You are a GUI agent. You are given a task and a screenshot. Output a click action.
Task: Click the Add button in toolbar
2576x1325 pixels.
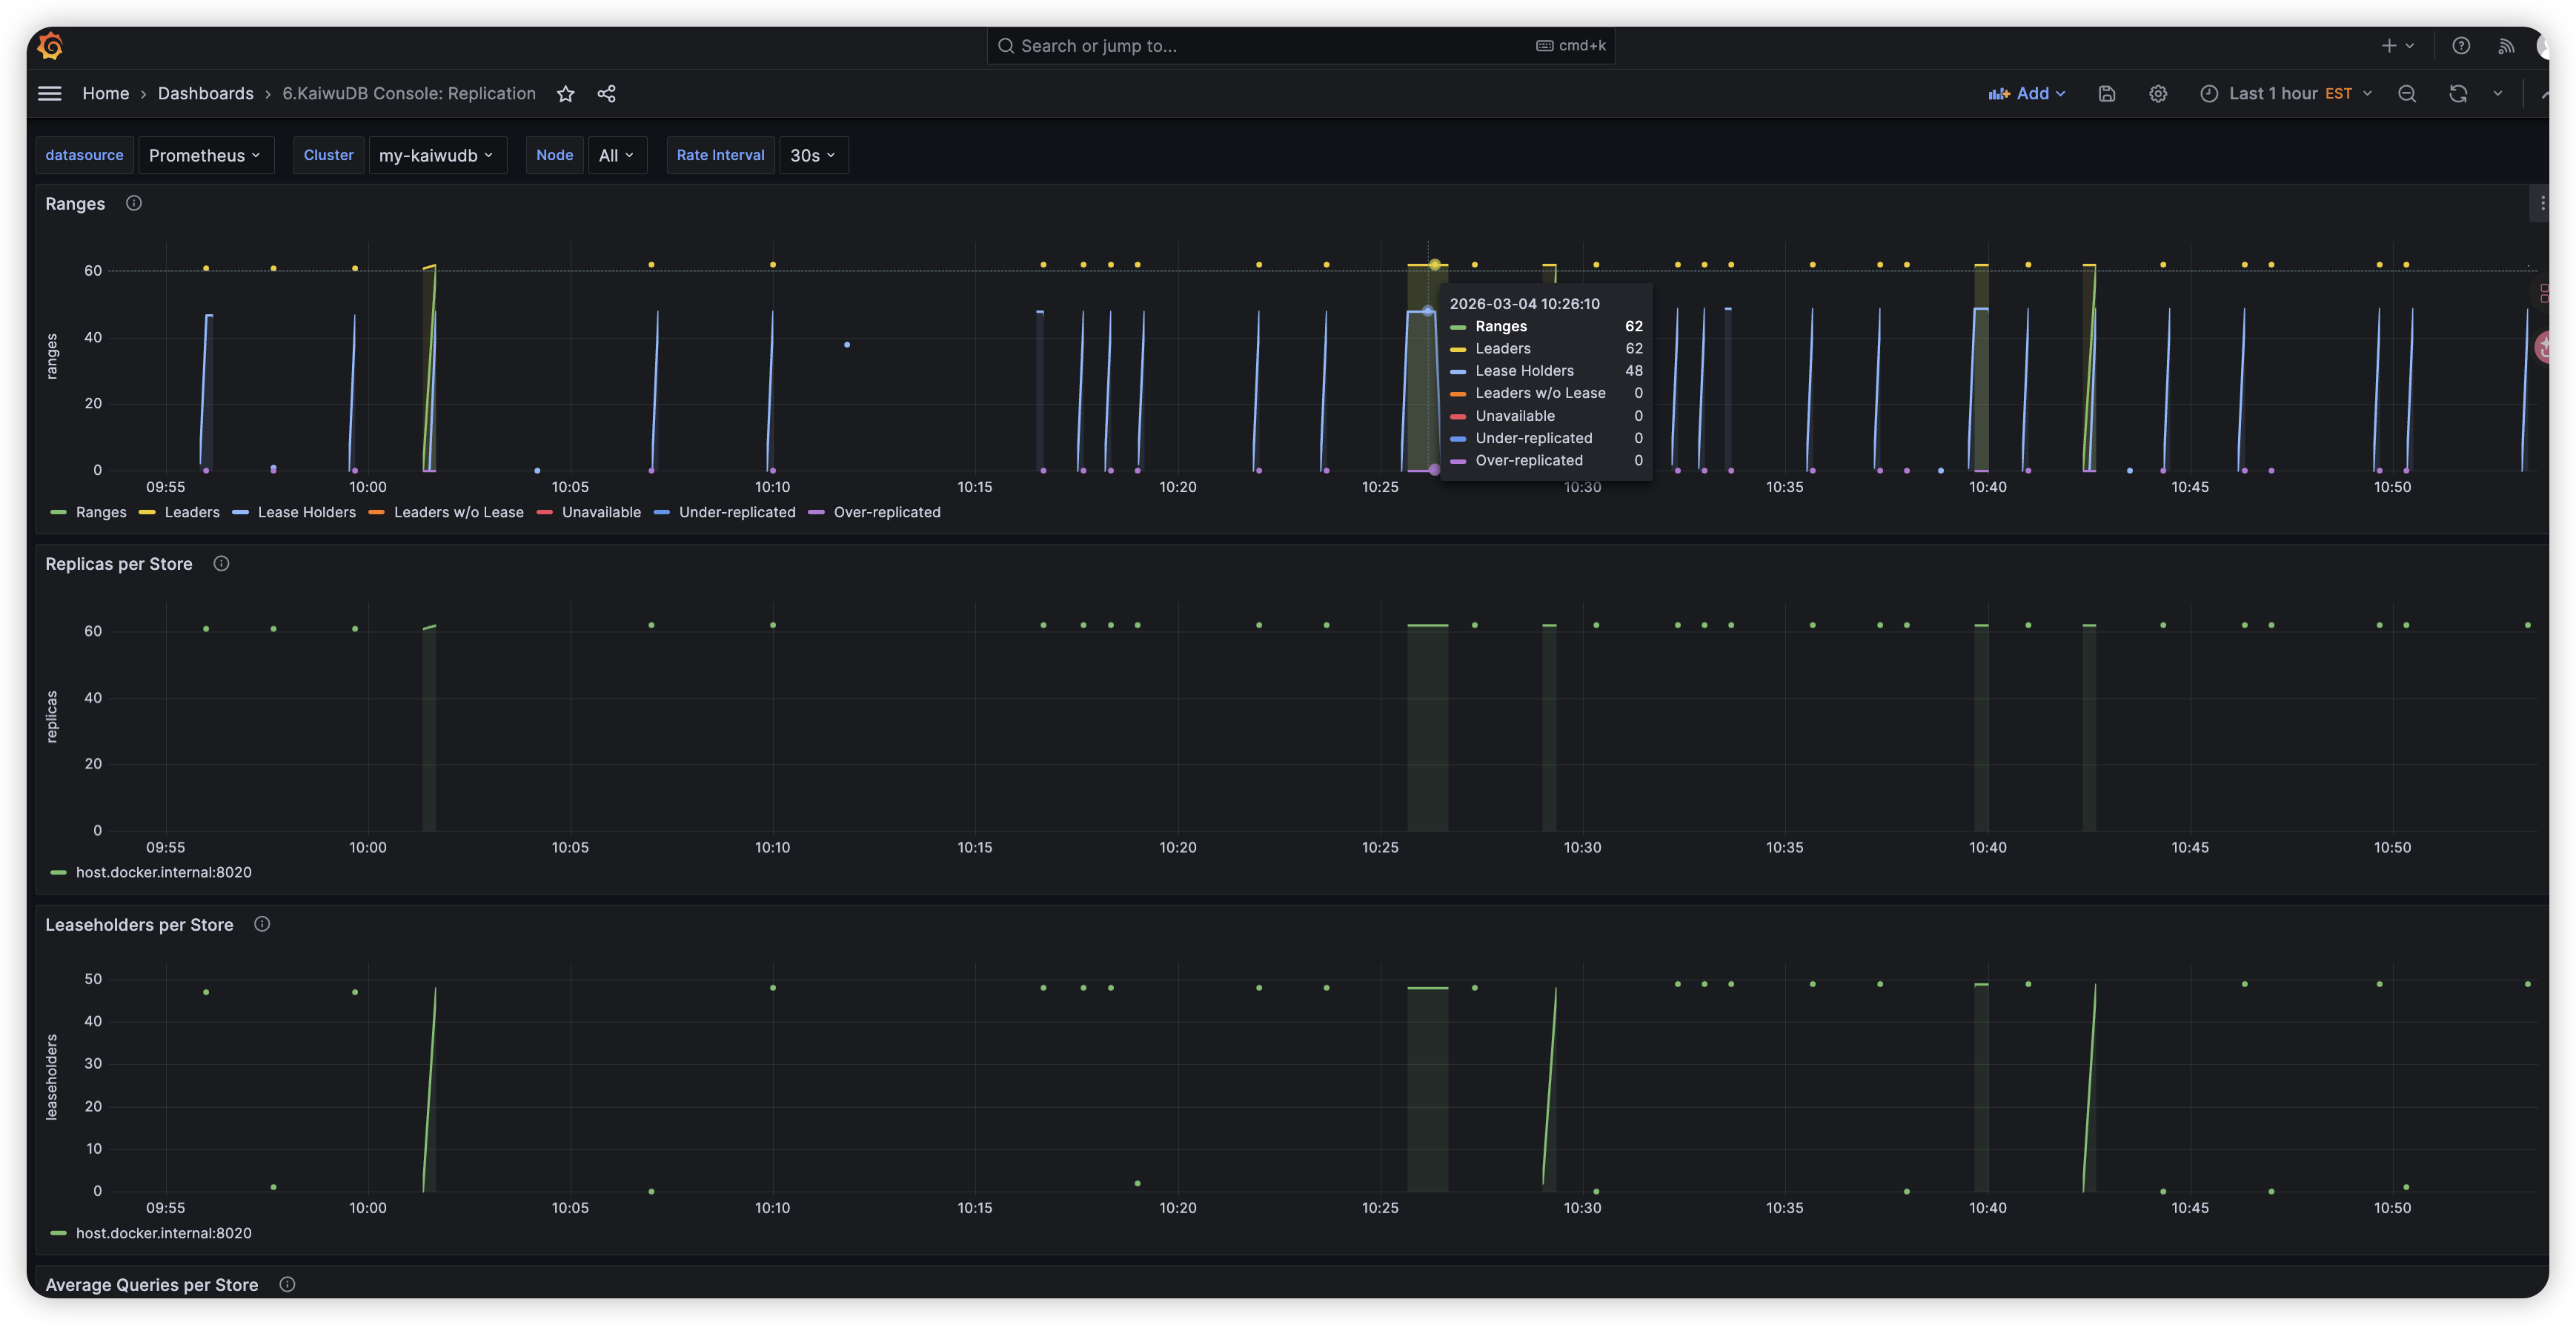pyautogui.click(x=2026, y=93)
